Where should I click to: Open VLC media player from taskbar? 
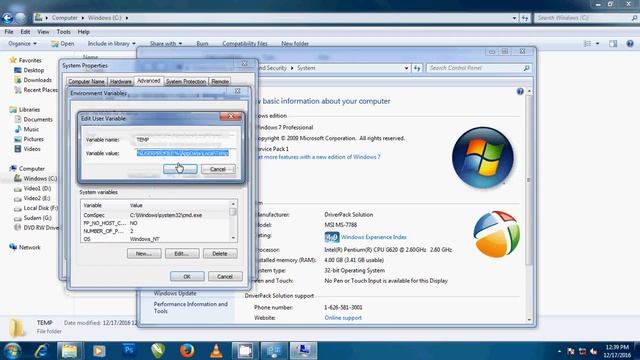(216, 351)
